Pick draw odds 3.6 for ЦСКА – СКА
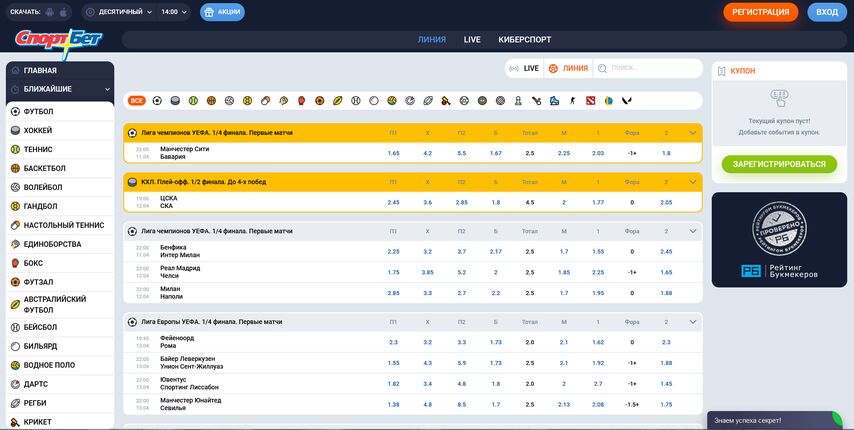Image resolution: width=854 pixels, height=430 pixels. (x=428, y=202)
